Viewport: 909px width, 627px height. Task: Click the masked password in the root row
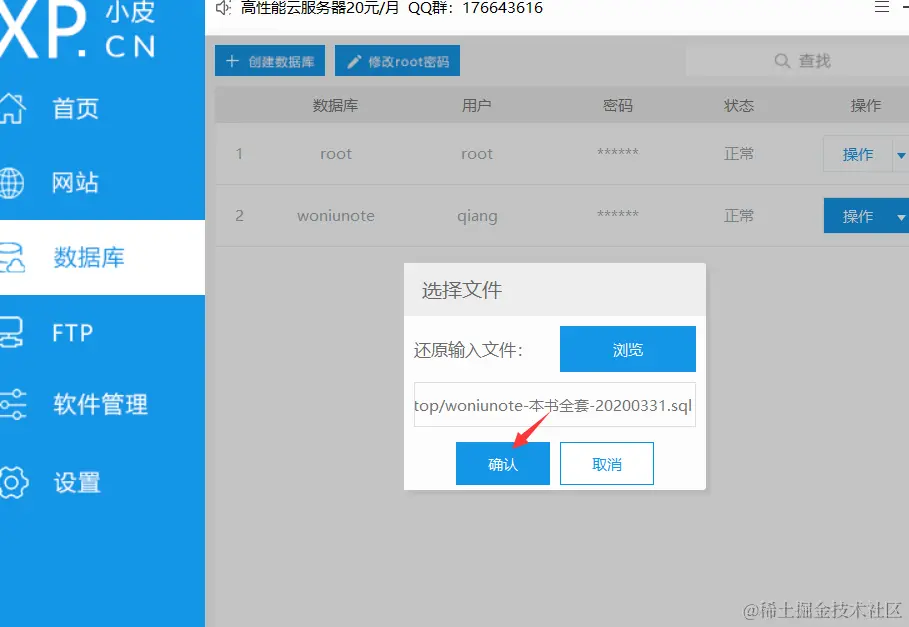click(x=618, y=152)
